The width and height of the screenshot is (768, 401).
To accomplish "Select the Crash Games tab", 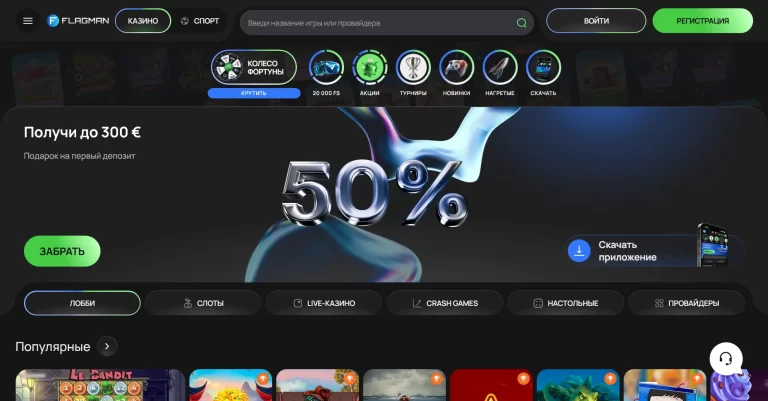I will point(445,303).
